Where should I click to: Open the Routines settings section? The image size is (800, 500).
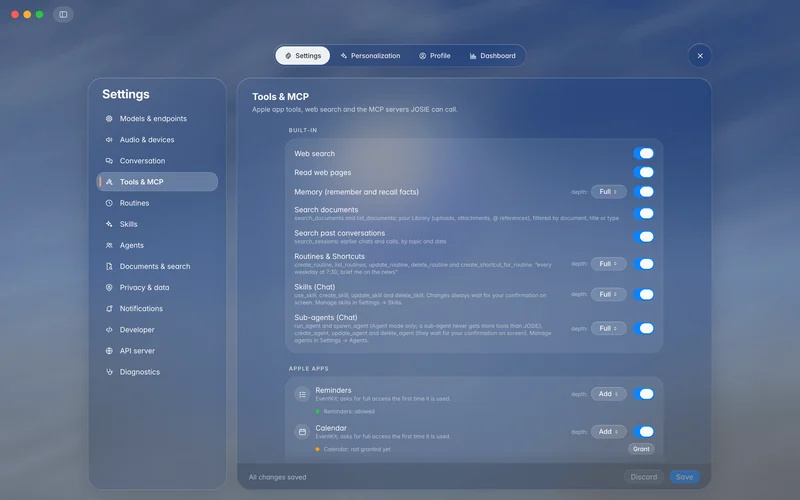(x=157, y=203)
